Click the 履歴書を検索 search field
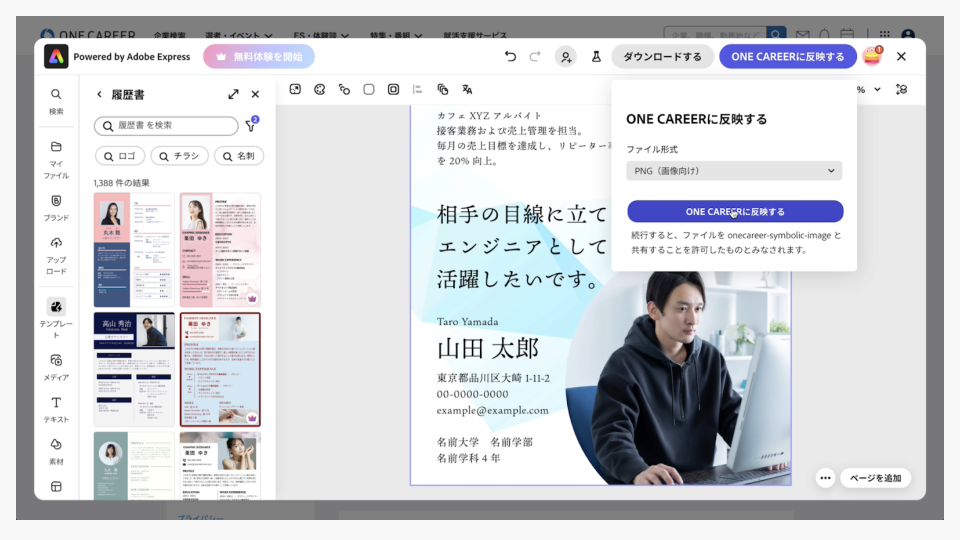The height and width of the screenshot is (540, 960). [x=166, y=126]
